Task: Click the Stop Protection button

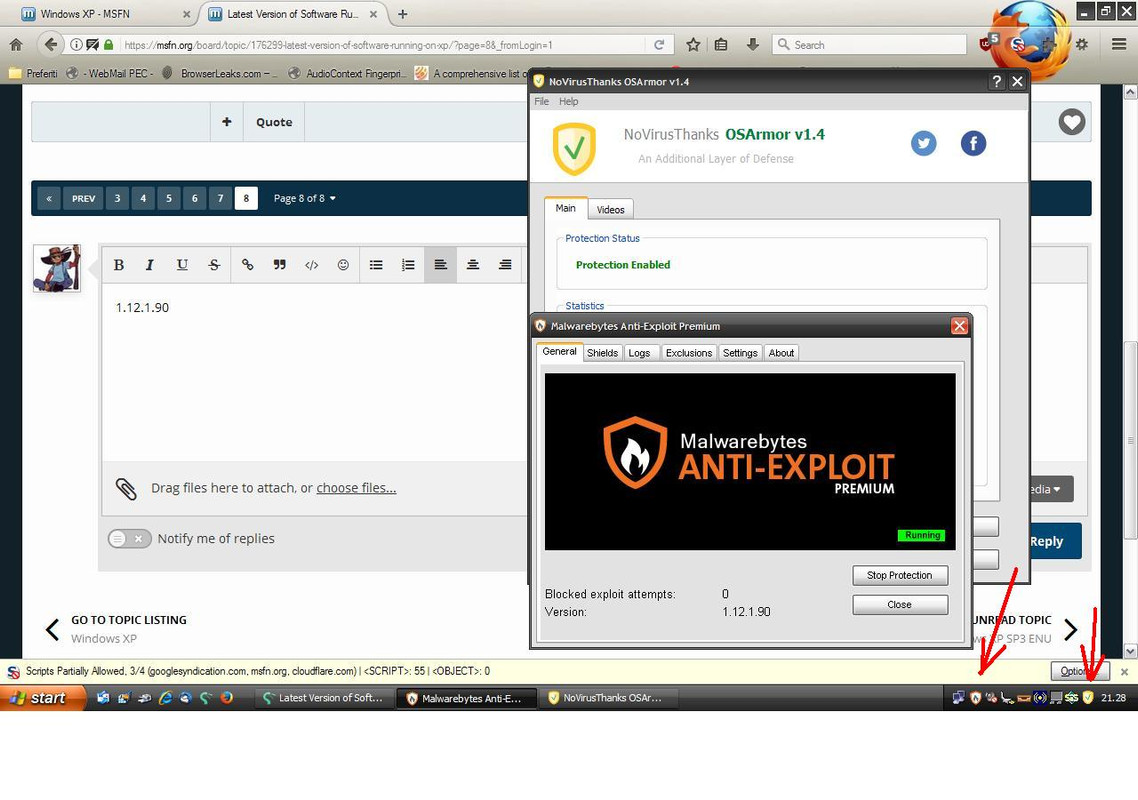Action: coord(900,575)
